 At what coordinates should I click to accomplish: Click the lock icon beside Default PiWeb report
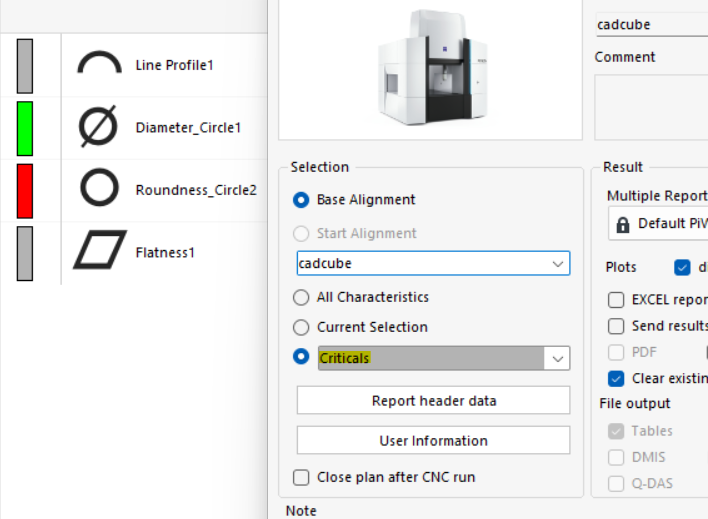pyautogui.click(x=623, y=224)
